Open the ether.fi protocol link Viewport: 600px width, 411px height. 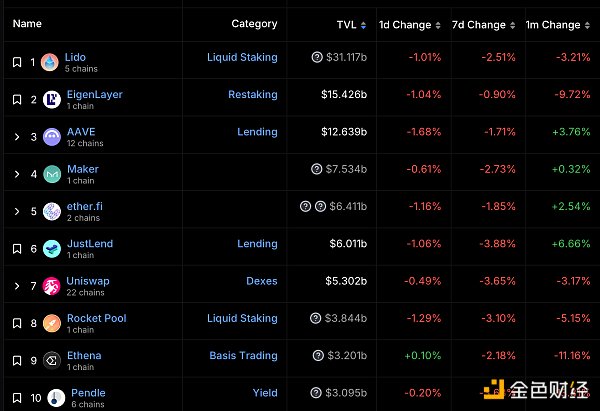84,206
